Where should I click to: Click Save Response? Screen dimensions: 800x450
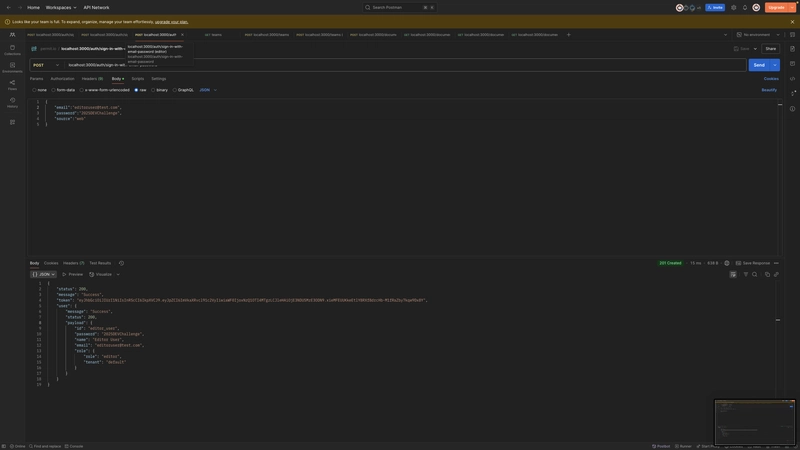click(753, 263)
